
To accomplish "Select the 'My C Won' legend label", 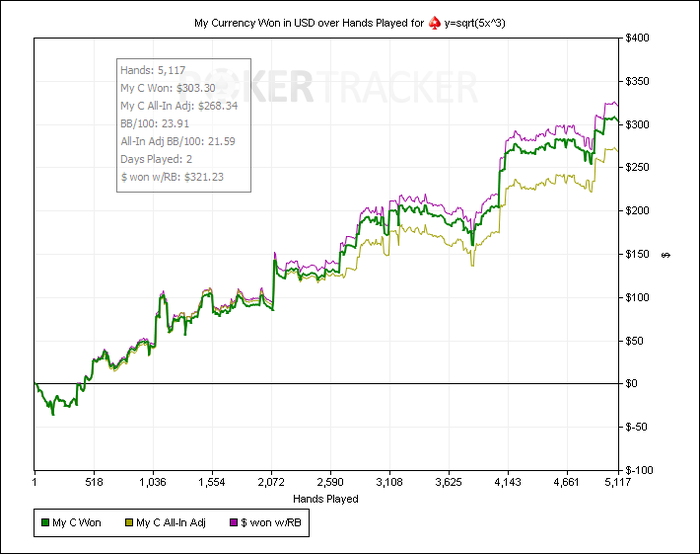I will (x=77, y=522).
